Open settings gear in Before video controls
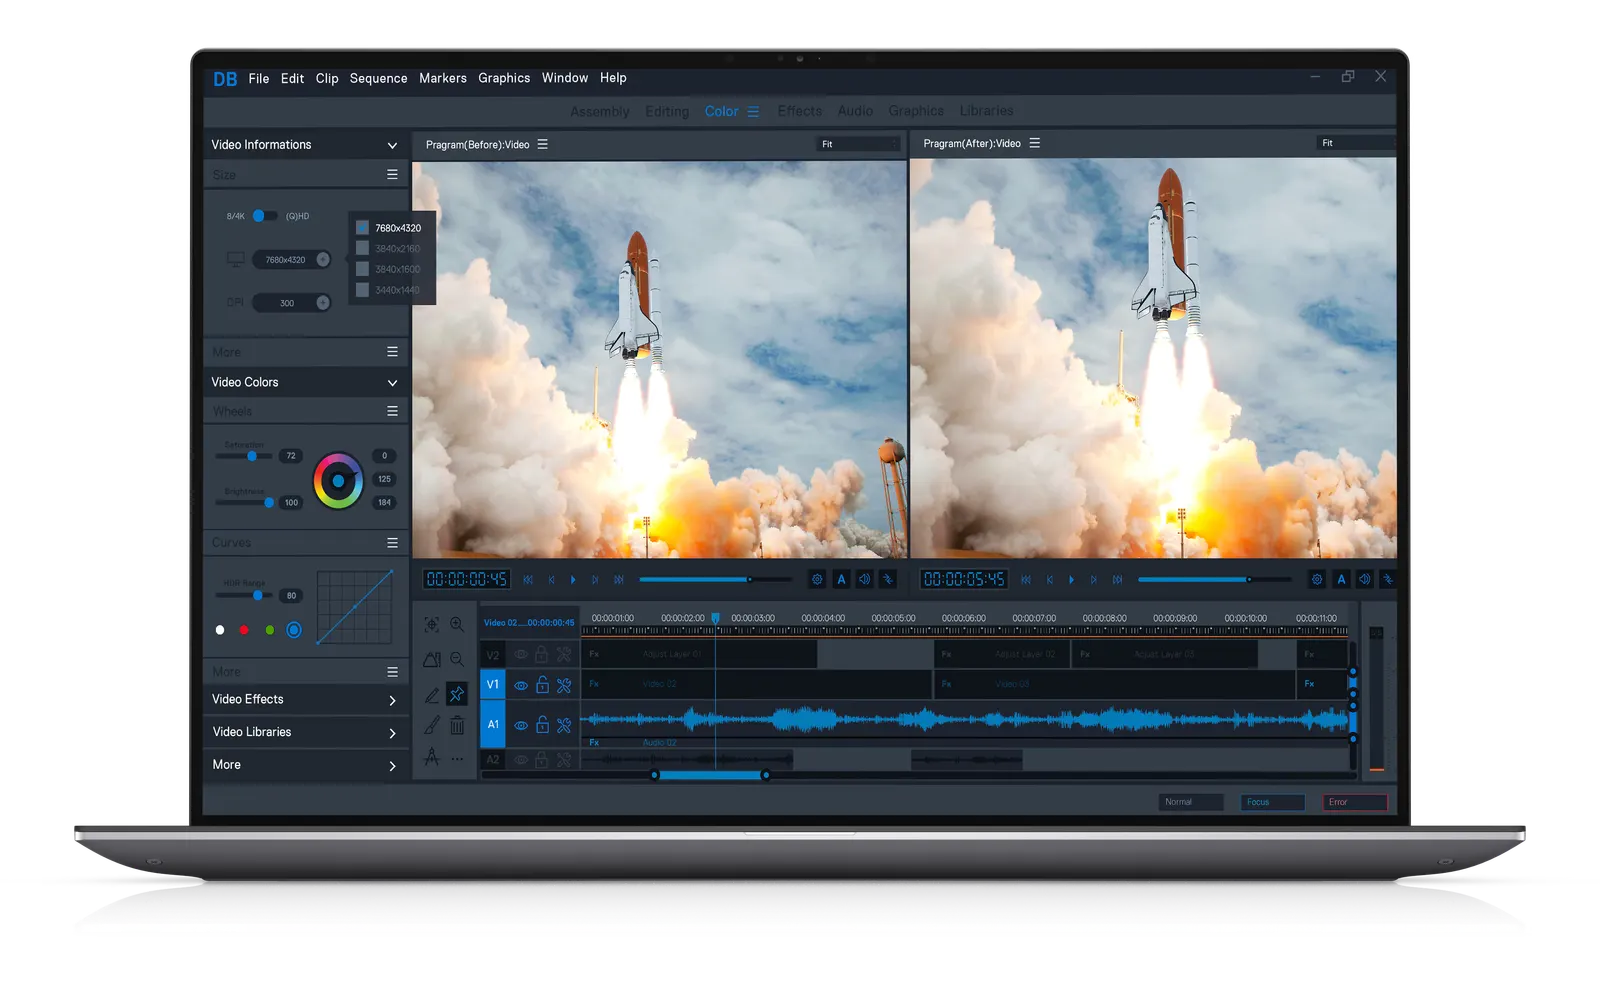Screen dimensions: 1600x985 point(817,579)
